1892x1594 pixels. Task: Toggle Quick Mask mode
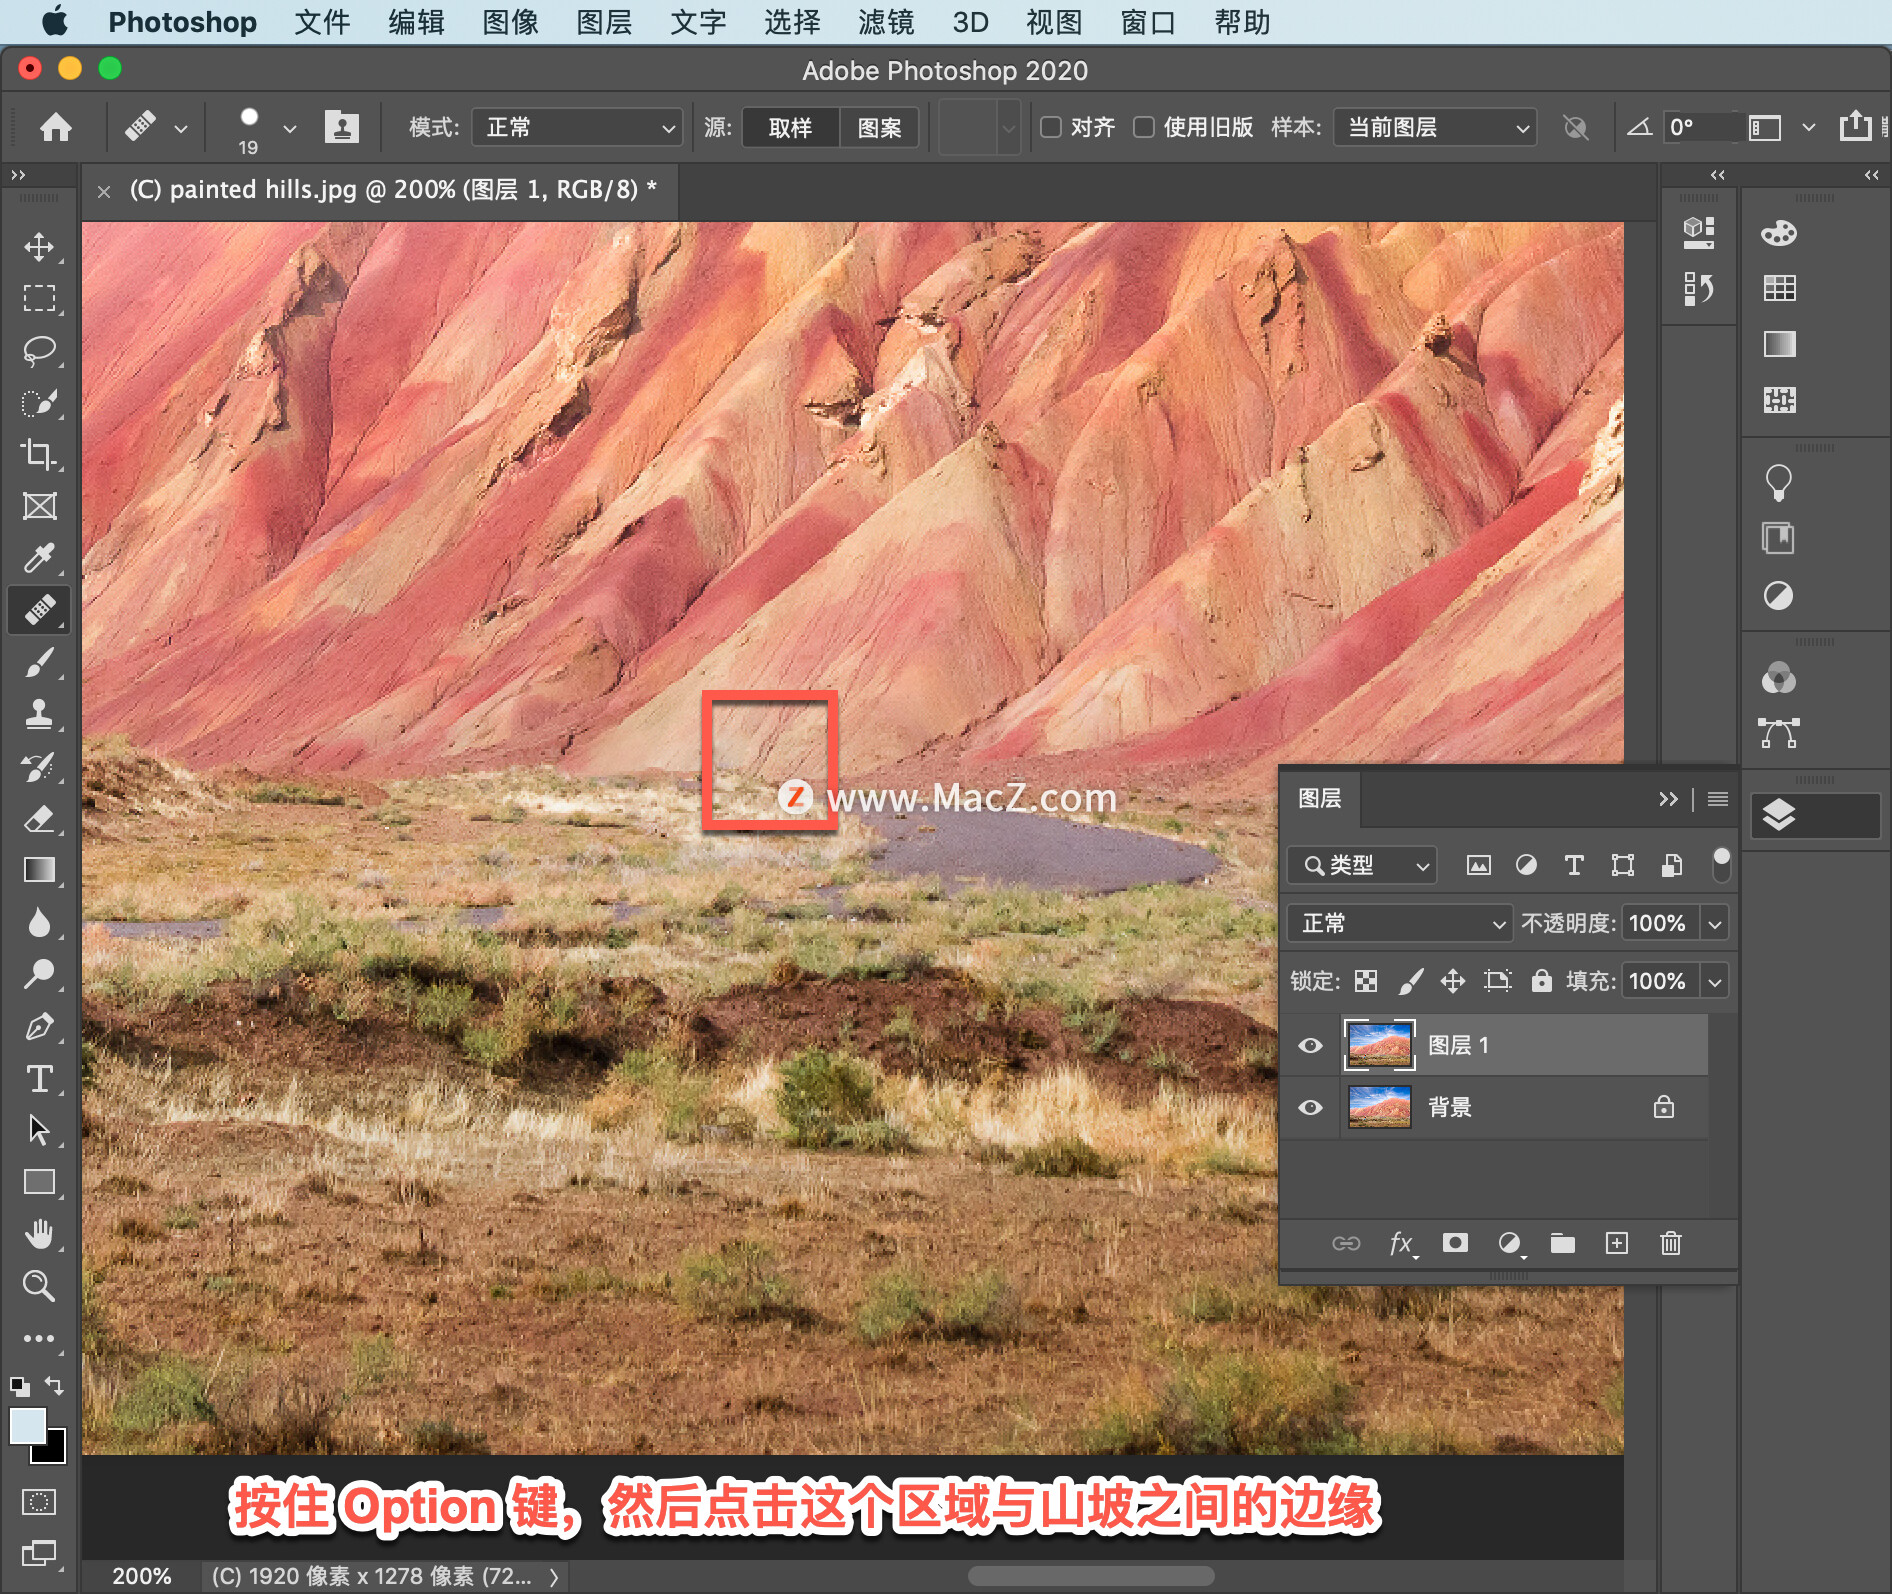point(39,1501)
